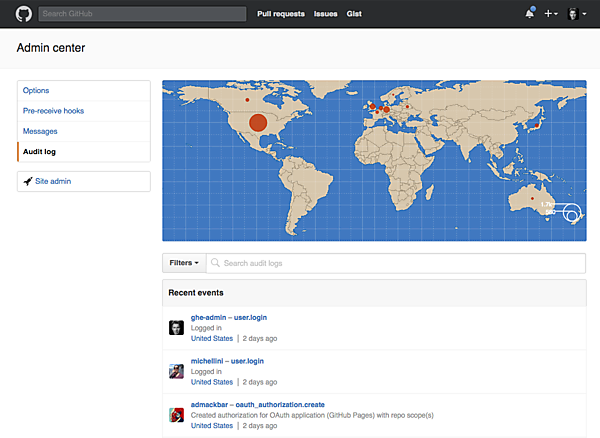
Task: Open Messages in the admin sidebar
Action: tap(40, 131)
